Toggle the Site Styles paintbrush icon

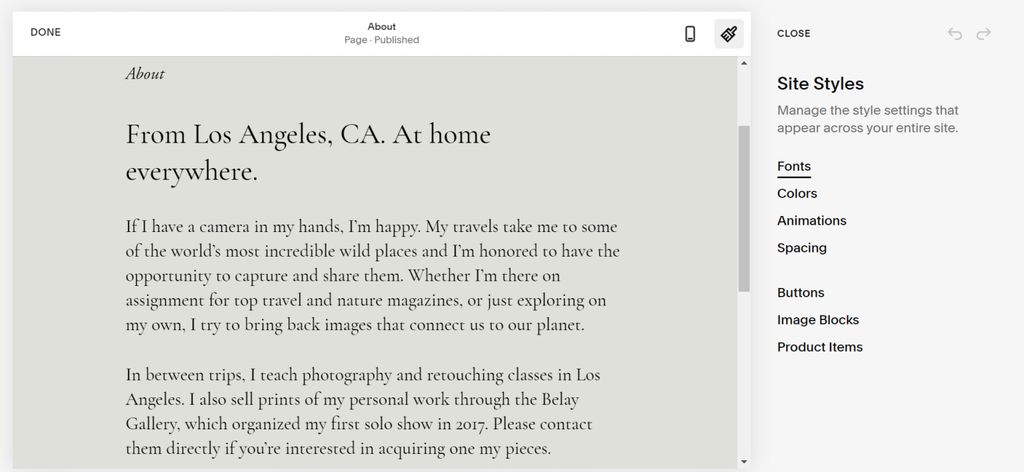729,33
